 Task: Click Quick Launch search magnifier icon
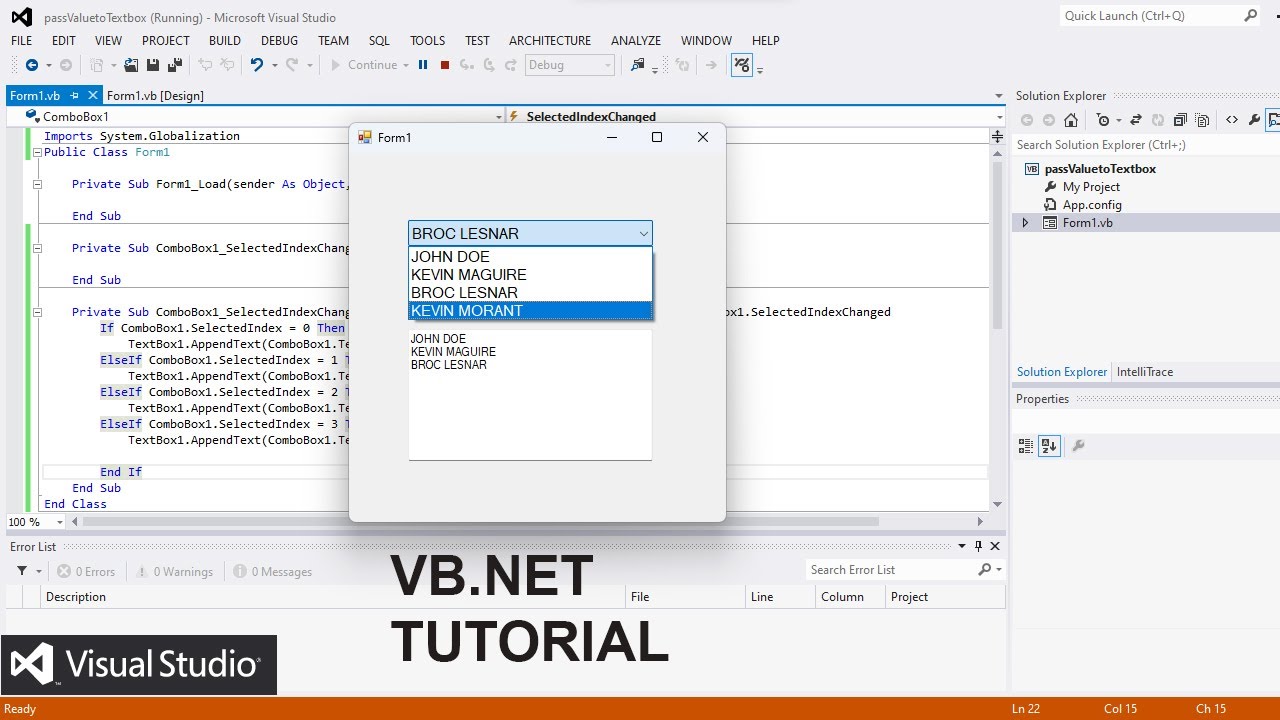click(1251, 16)
